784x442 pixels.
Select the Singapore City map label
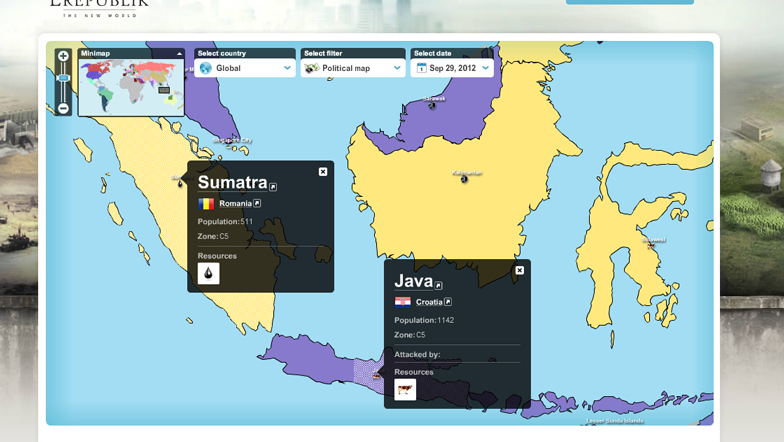coord(232,140)
